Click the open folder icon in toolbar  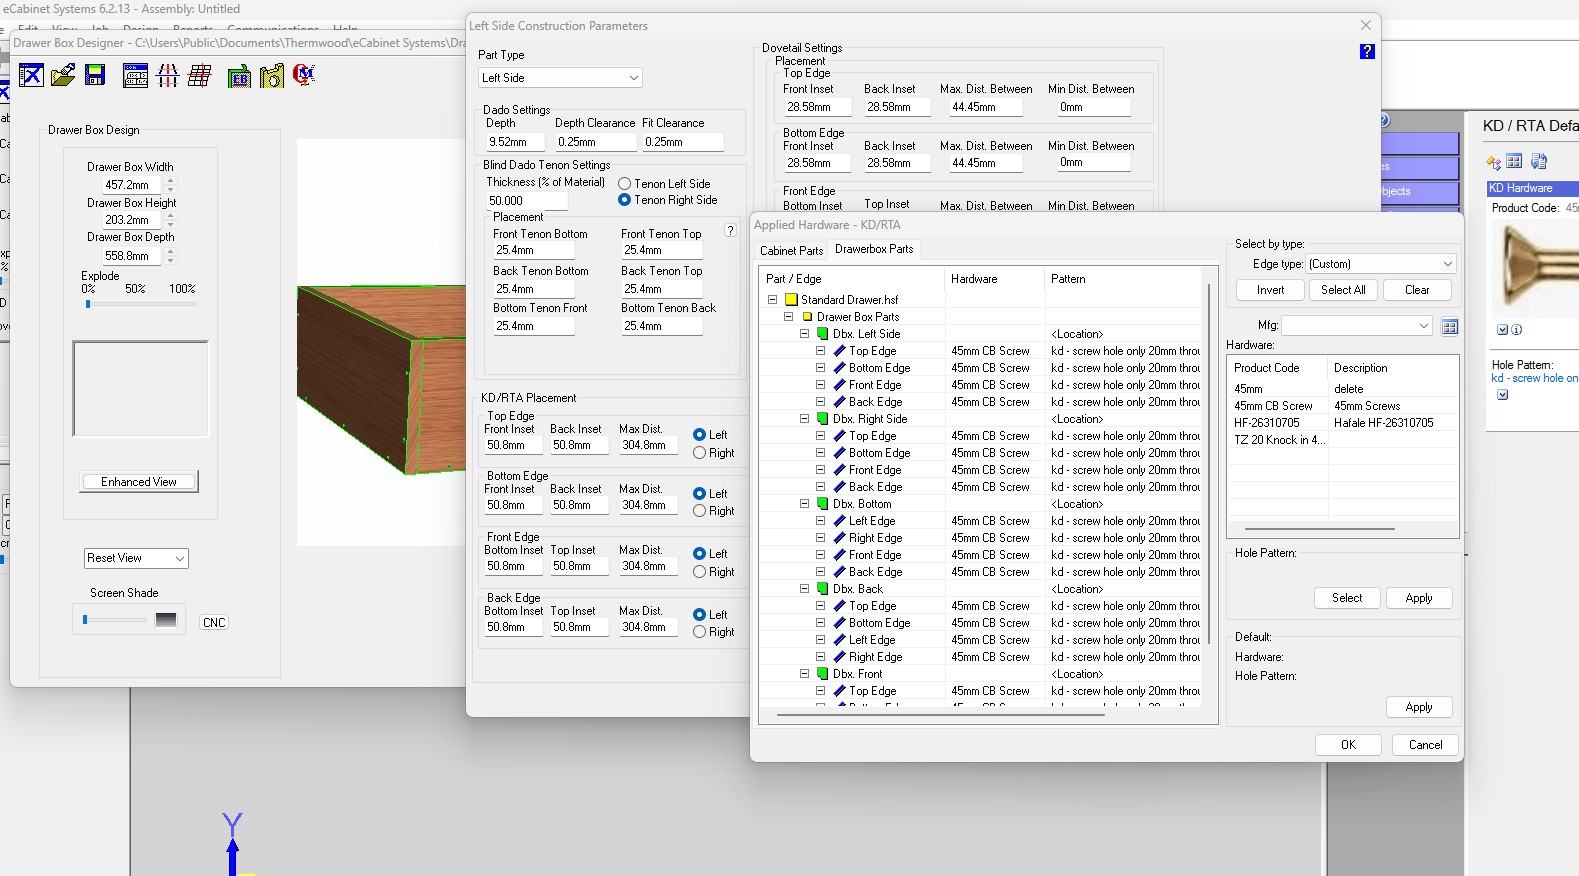pos(63,75)
